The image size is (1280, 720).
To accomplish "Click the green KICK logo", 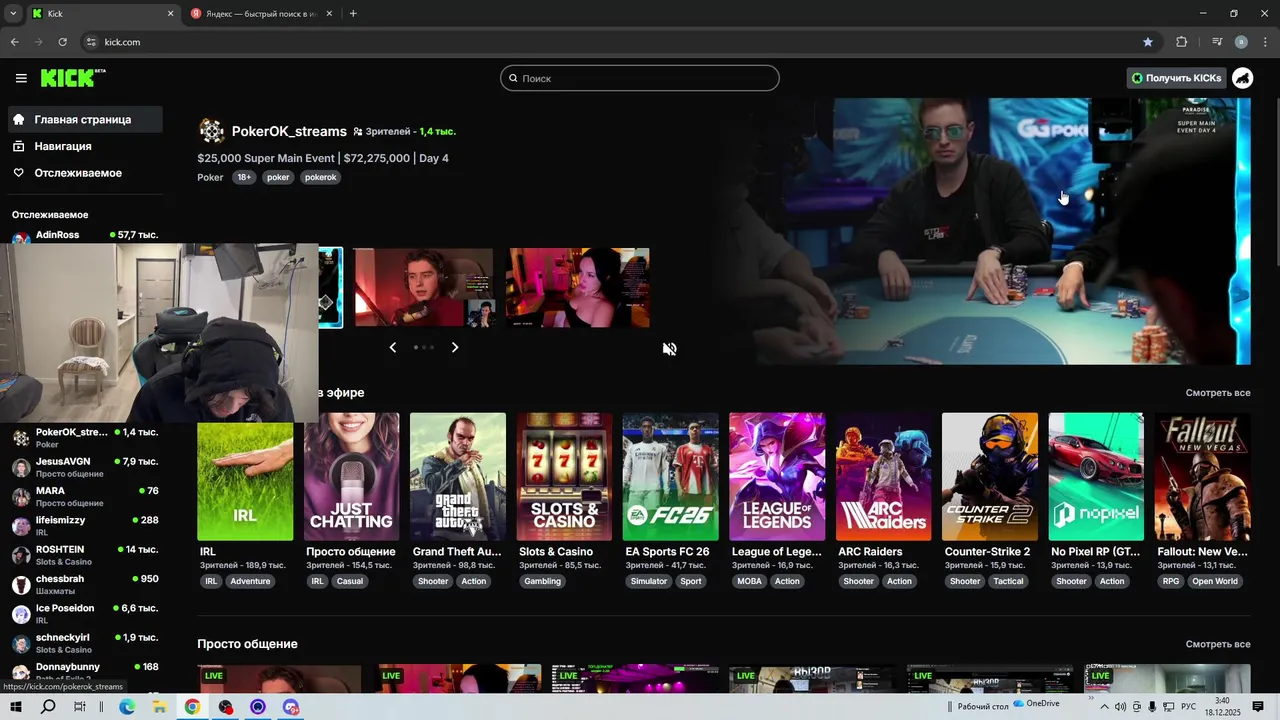I will click(72, 78).
